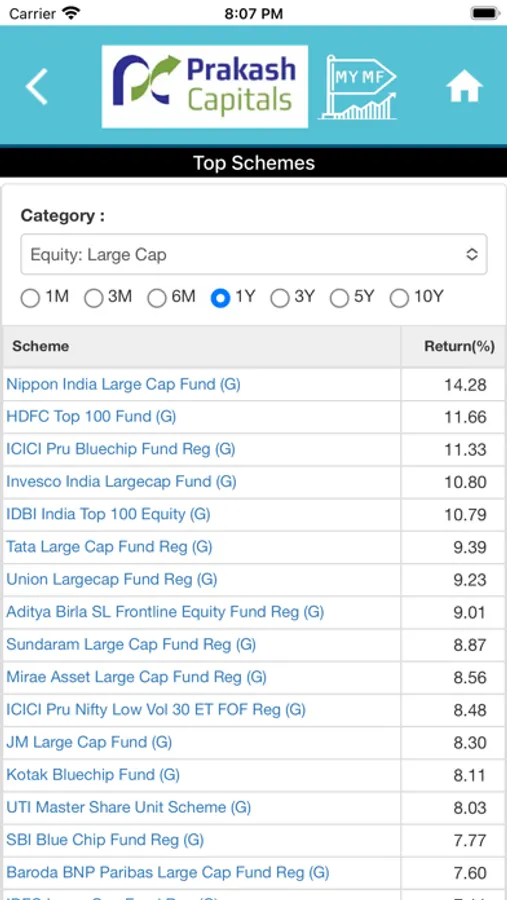Click the return value 7.60
507x900 pixels.
click(x=470, y=873)
